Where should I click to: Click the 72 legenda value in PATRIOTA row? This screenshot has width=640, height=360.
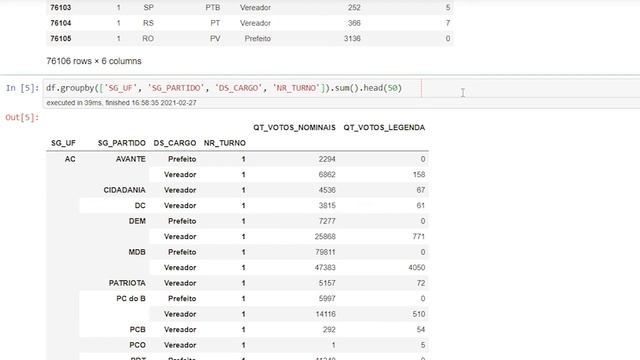click(421, 283)
